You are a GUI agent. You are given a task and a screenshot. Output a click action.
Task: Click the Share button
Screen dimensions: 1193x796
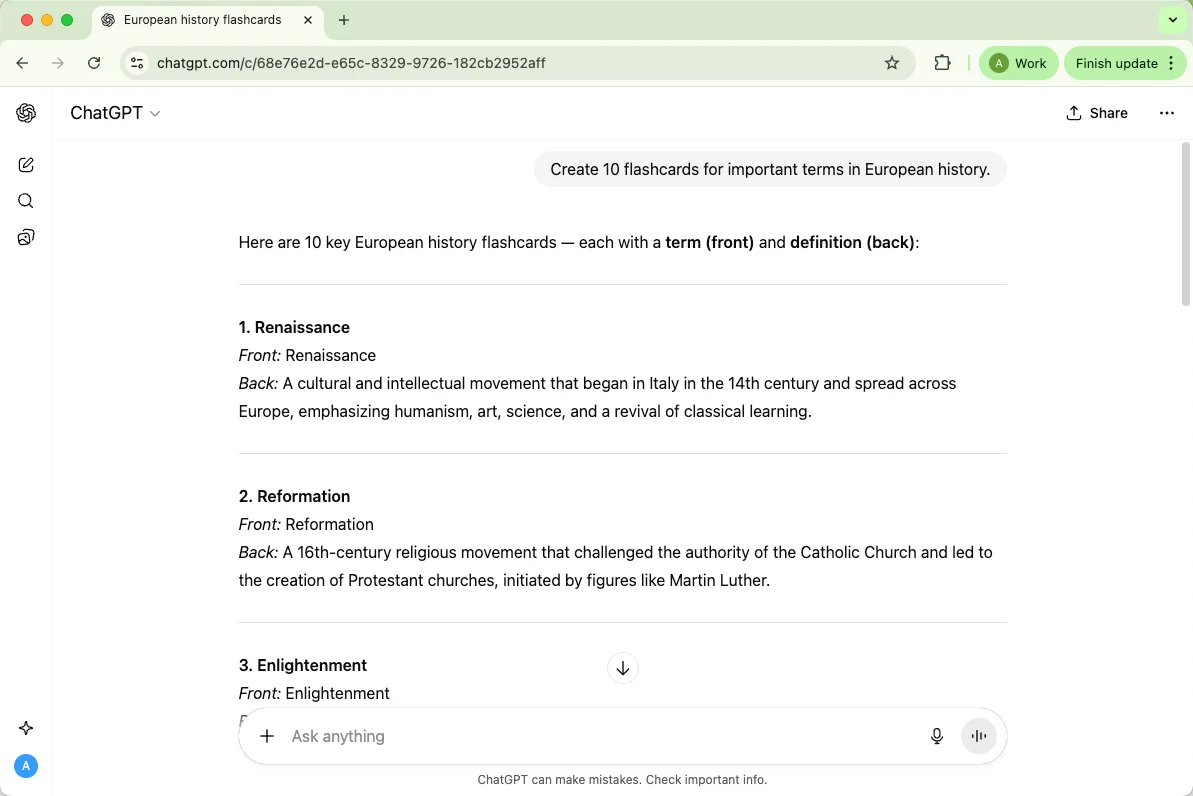(1097, 113)
